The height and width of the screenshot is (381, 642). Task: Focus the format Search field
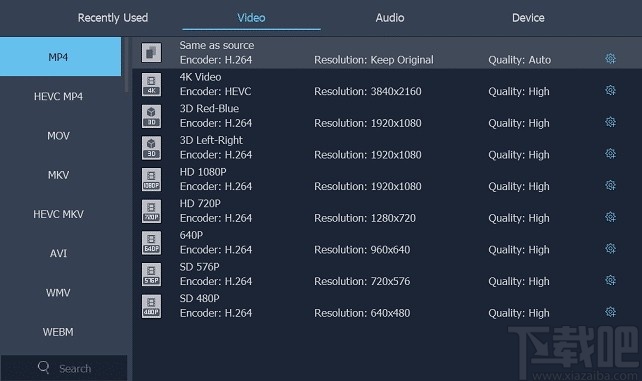coord(64,368)
